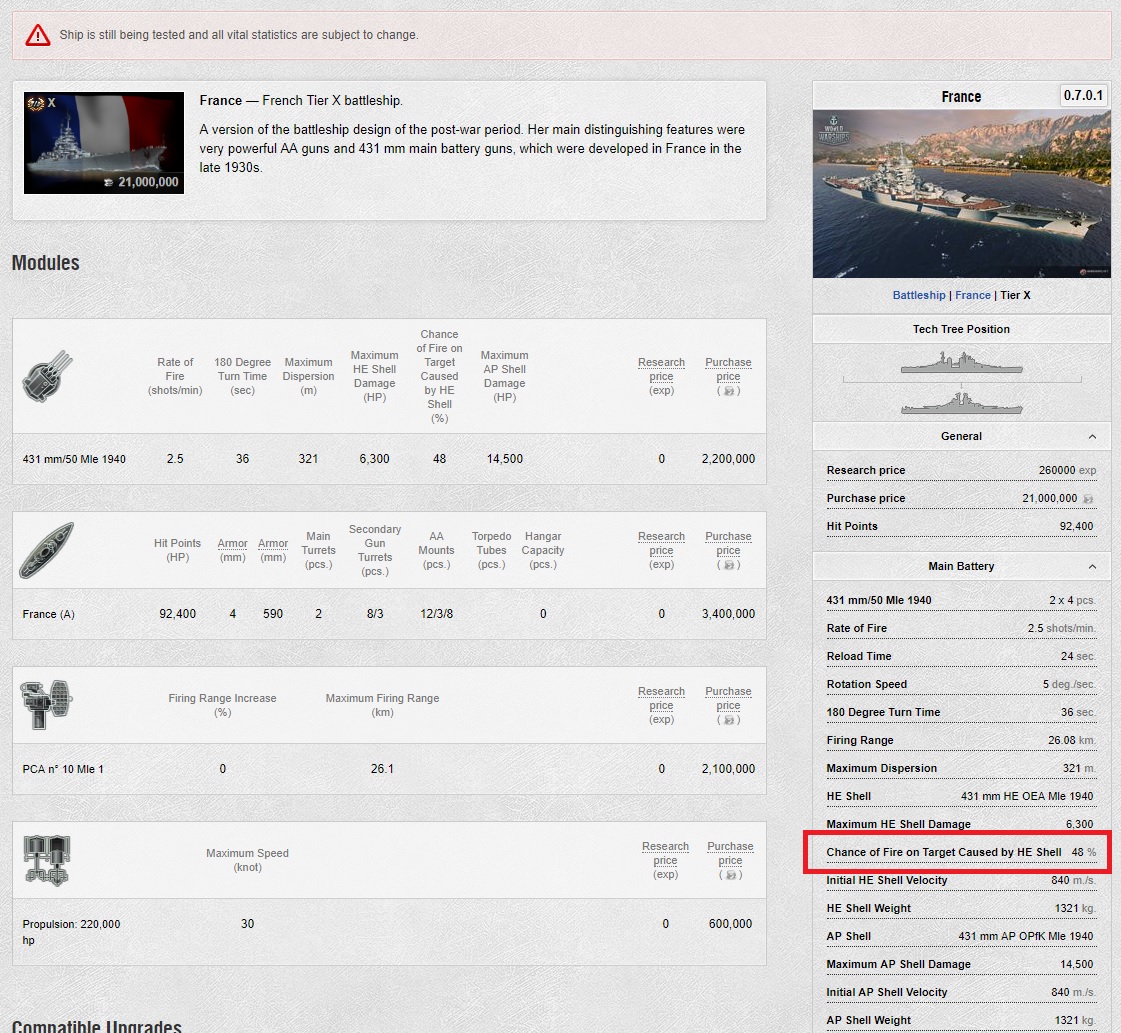Click the gun fire control system icon

coord(46,705)
